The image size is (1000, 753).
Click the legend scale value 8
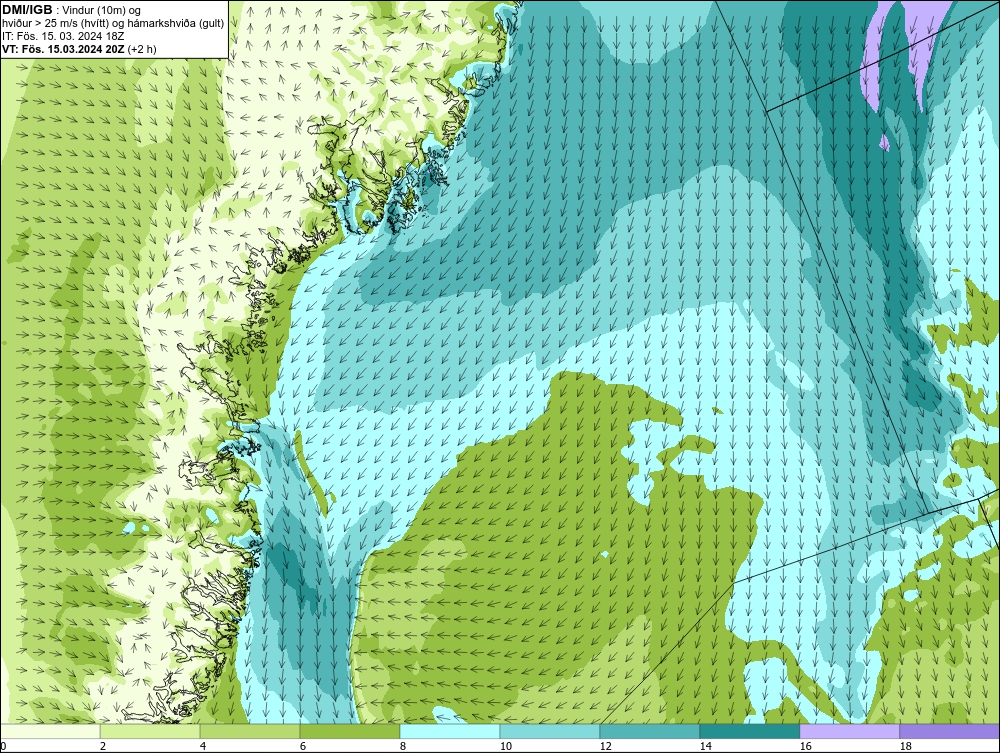coord(402,746)
